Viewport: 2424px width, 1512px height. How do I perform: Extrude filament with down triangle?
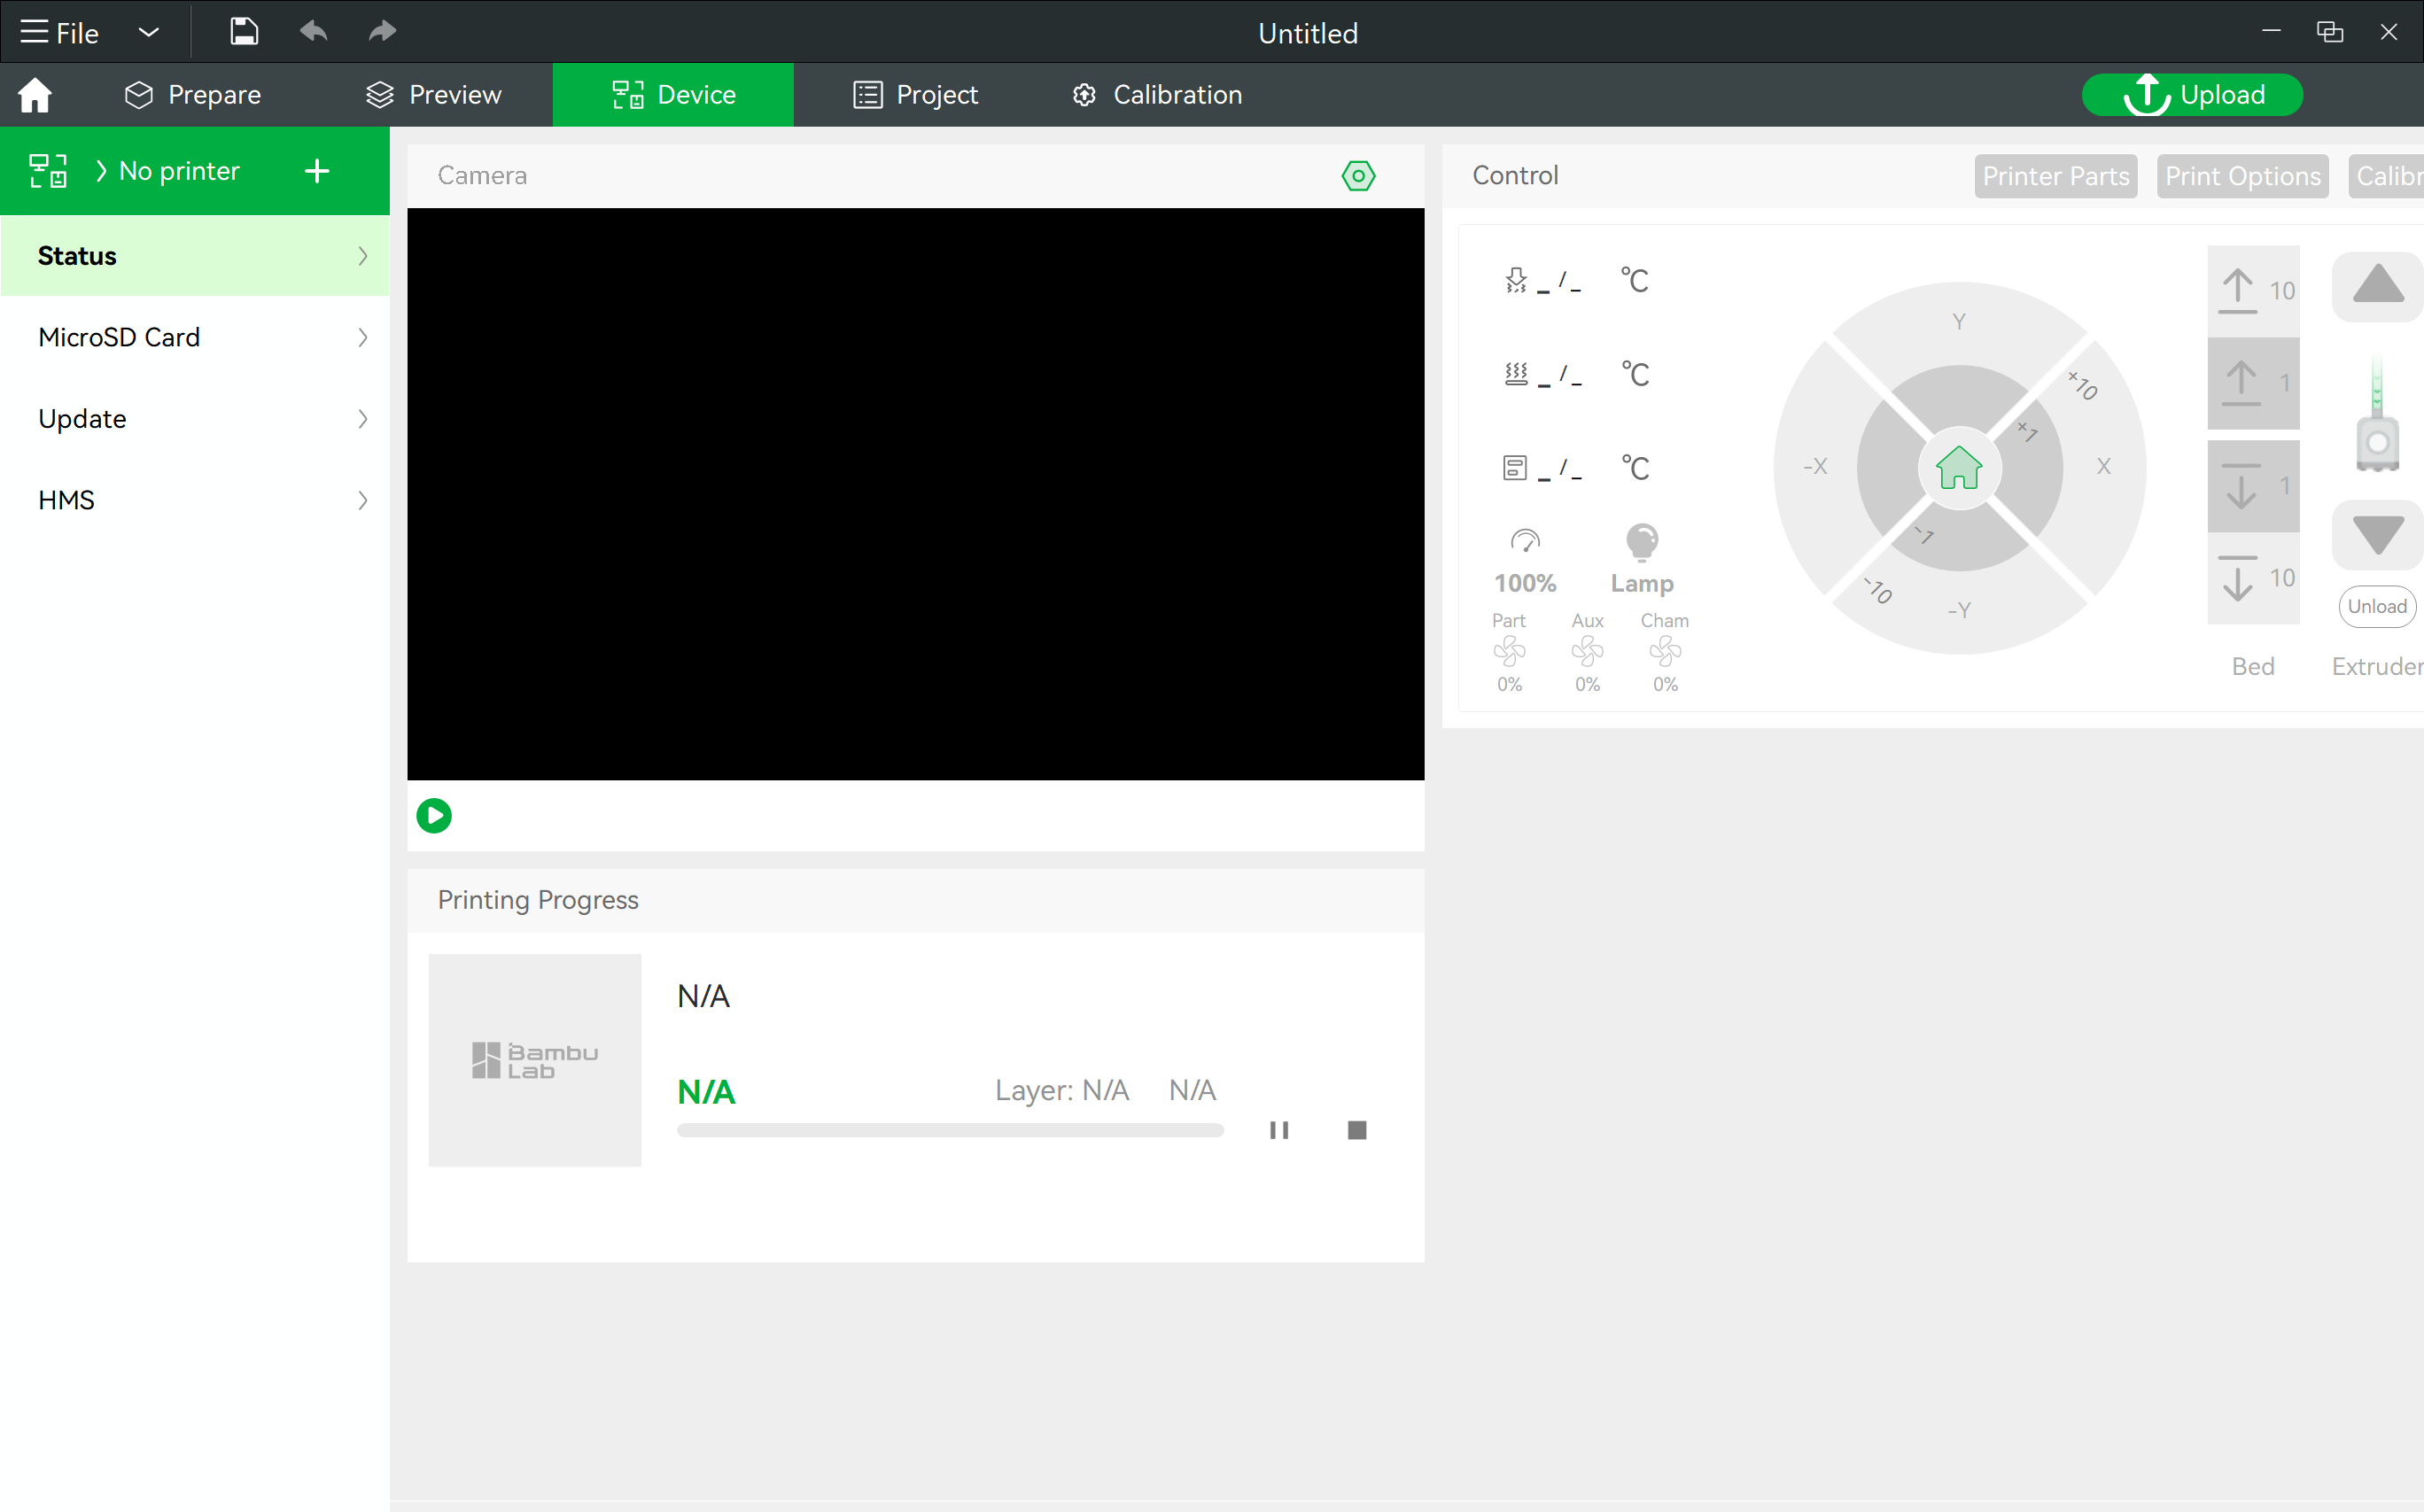tap(2378, 534)
